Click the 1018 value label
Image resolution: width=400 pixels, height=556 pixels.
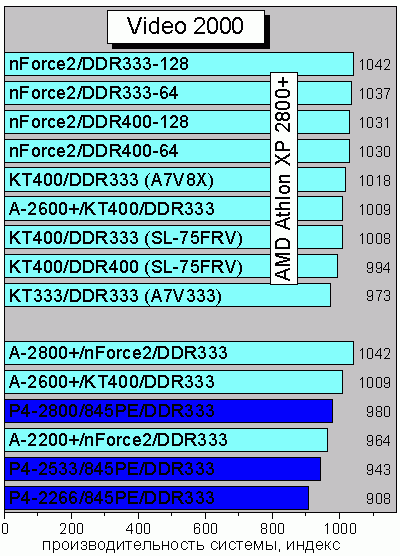tap(374, 180)
